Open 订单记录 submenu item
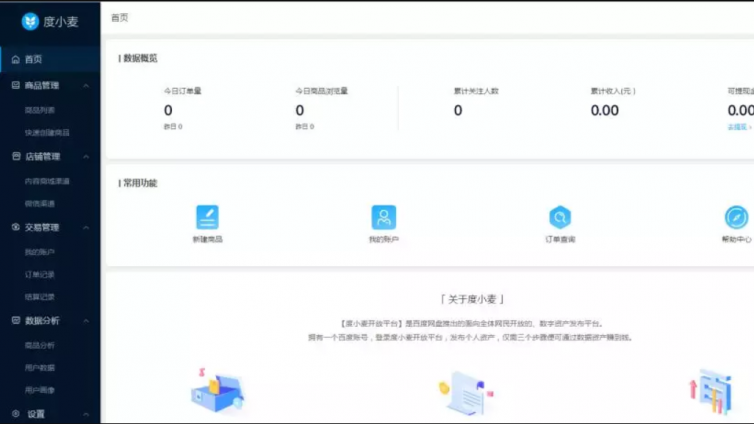The width and height of the screenshot is (754, 424). click(x=40, y=274)
